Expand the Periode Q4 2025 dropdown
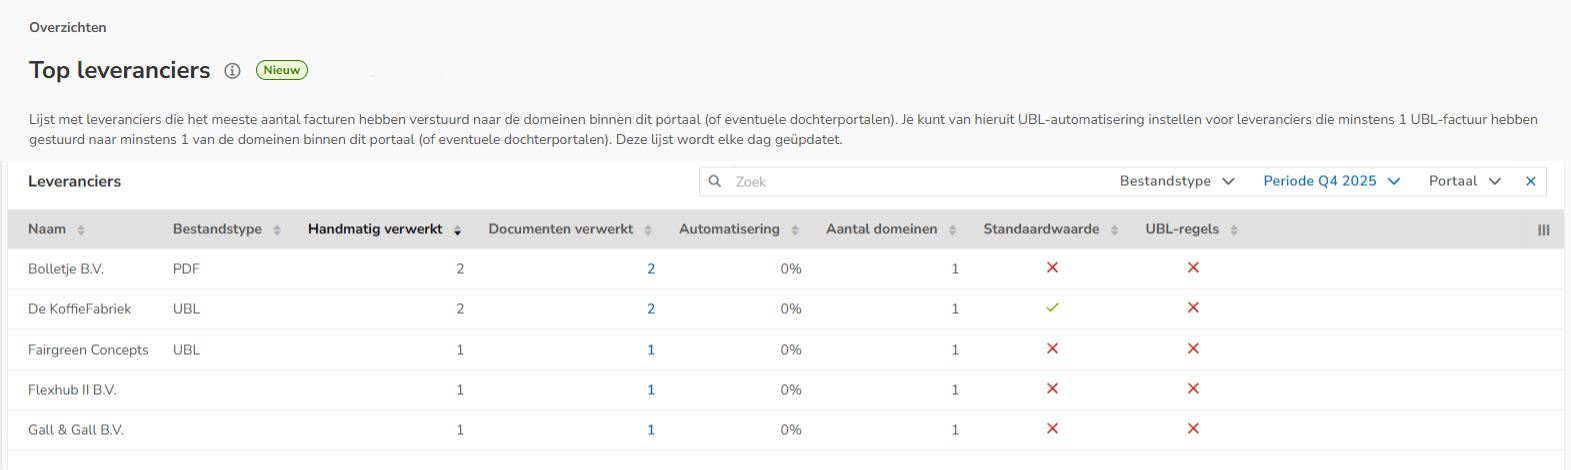 1331,181
